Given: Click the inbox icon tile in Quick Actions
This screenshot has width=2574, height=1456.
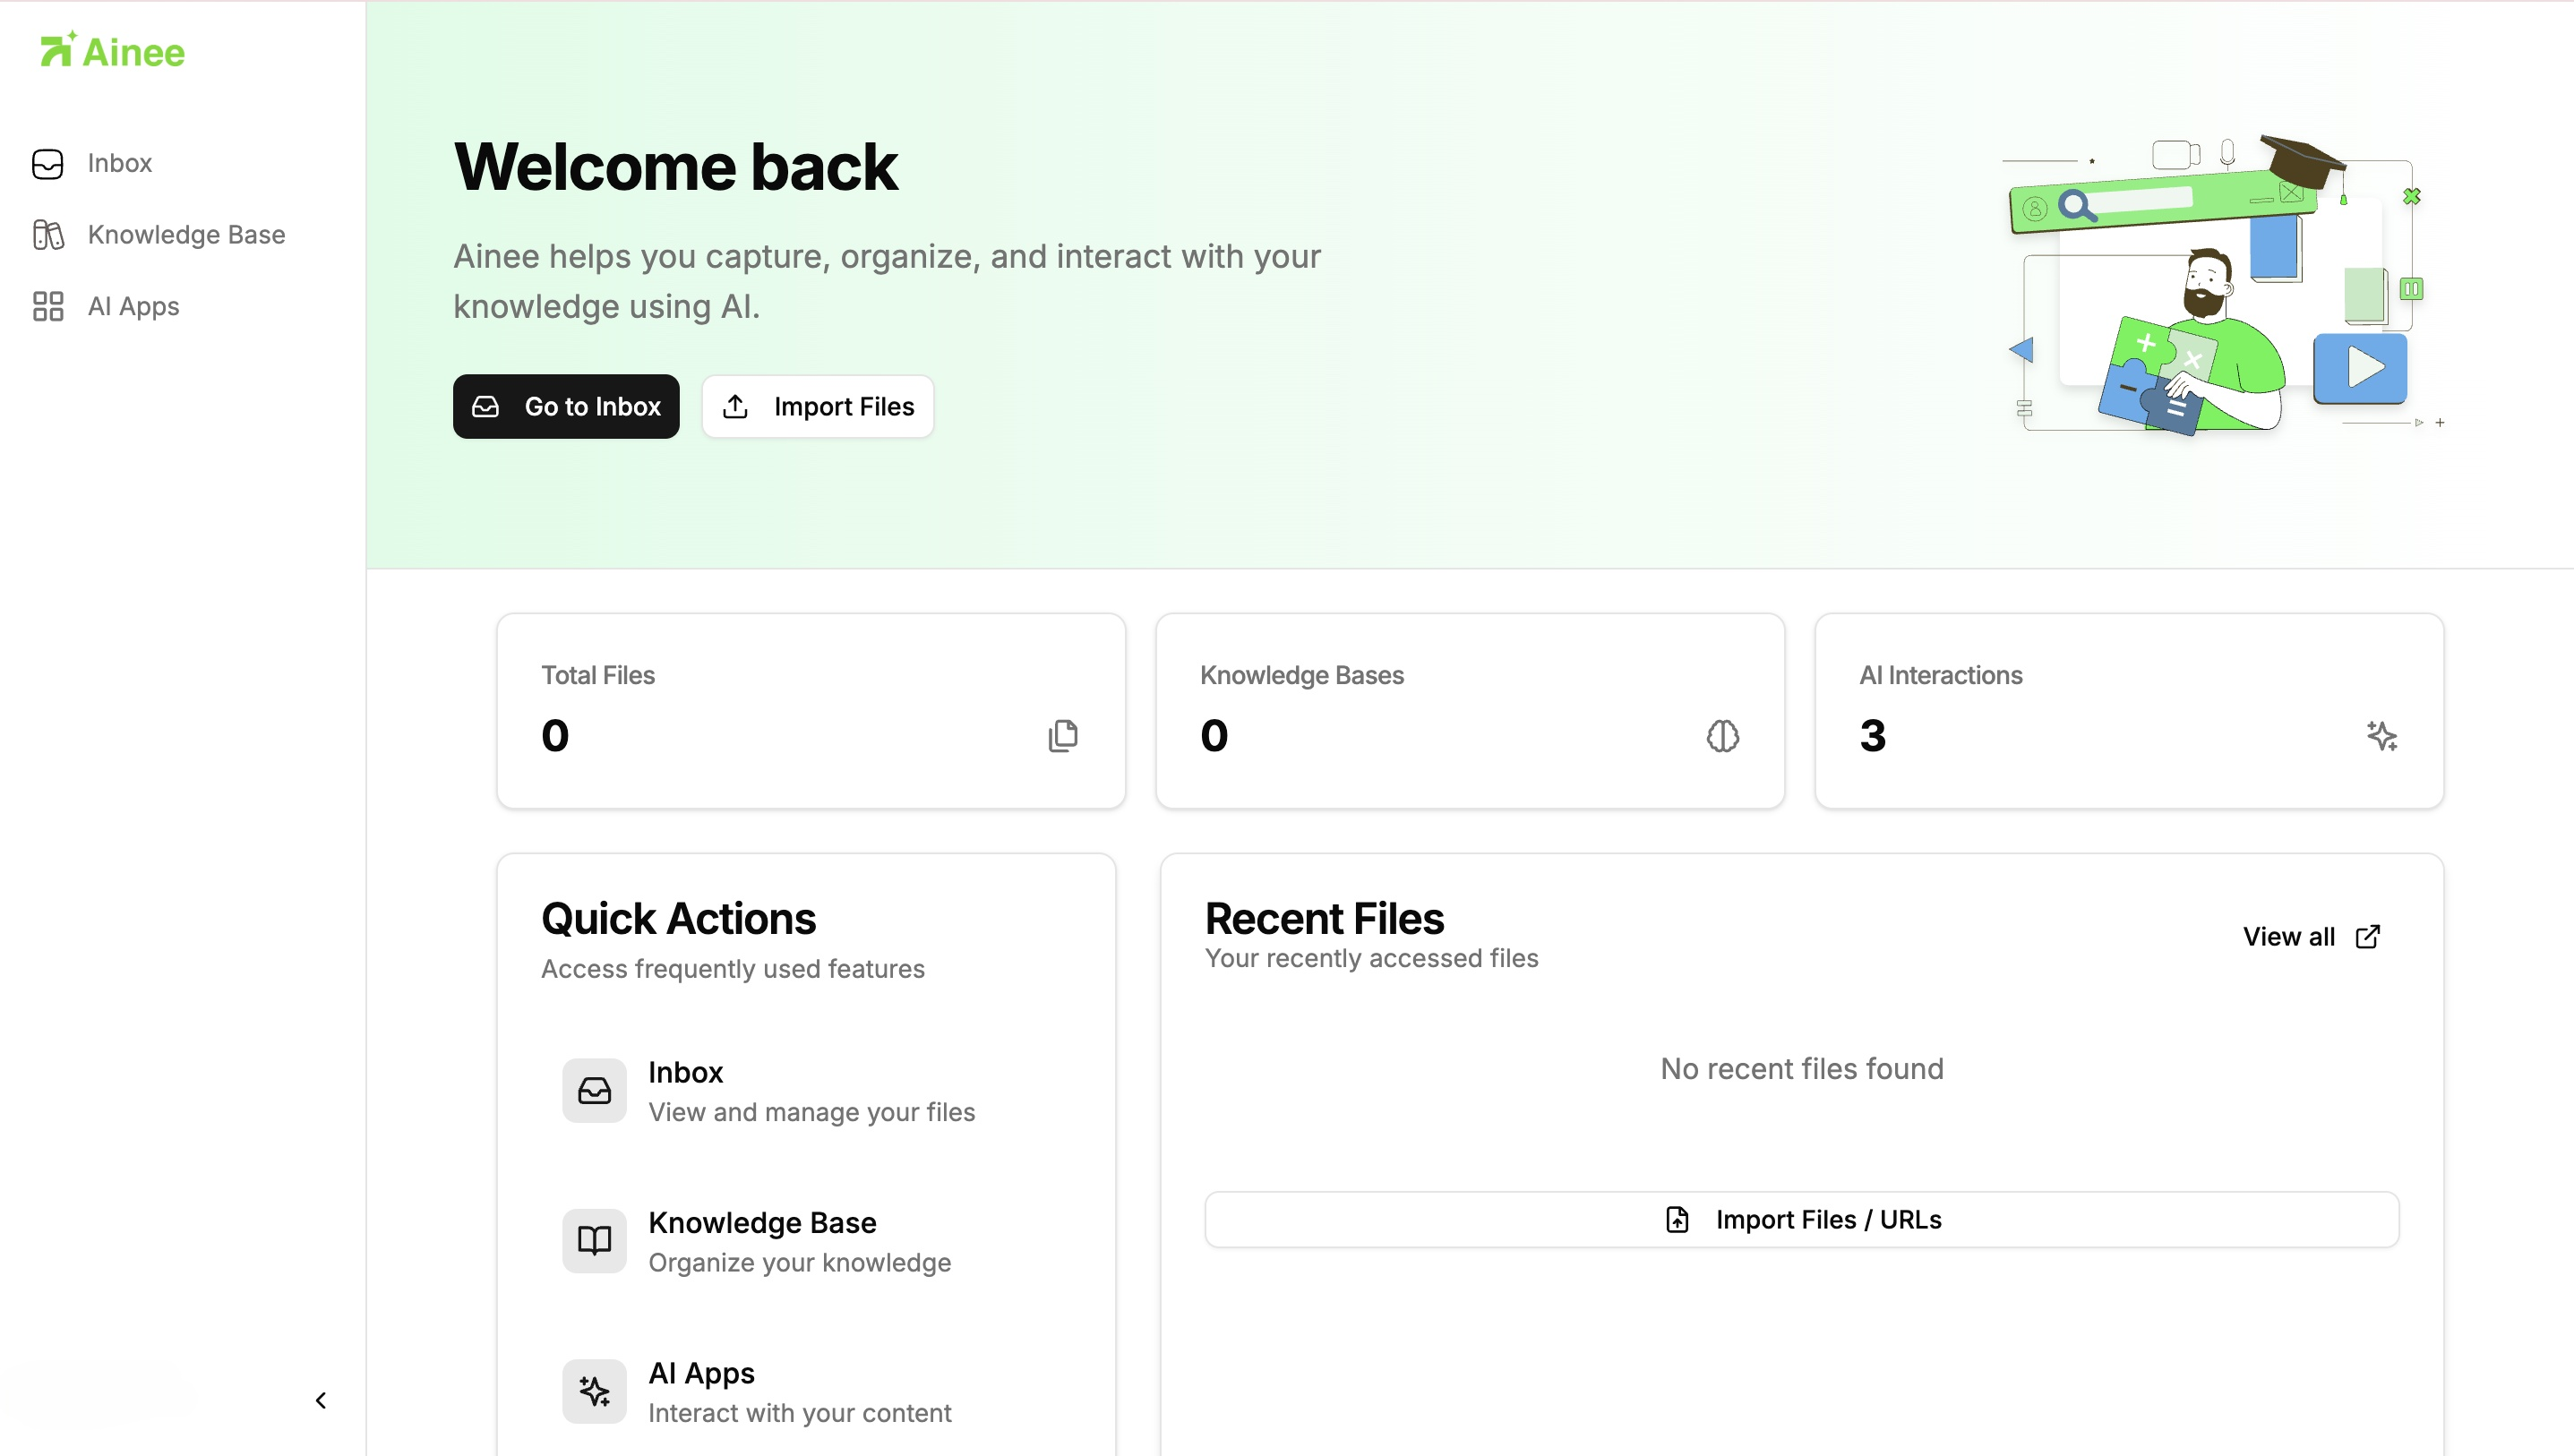Looking at the screenshot, I should tap(594, 1091).
